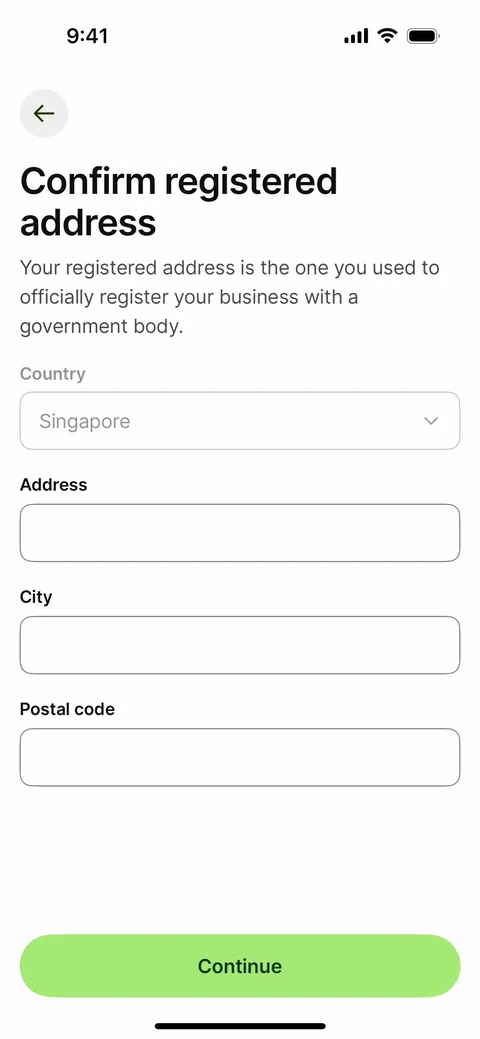This screenshot has width=480, height=1039.
Task: Select the Singapore country field
Action: (x=240, y=421)
